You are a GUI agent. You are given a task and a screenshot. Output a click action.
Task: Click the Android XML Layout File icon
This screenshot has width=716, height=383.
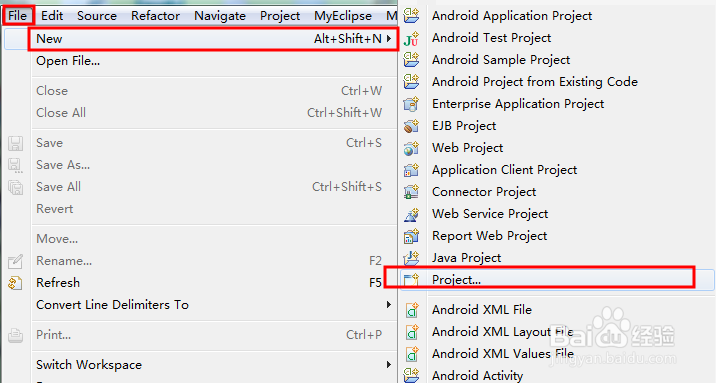click(412, 332)
